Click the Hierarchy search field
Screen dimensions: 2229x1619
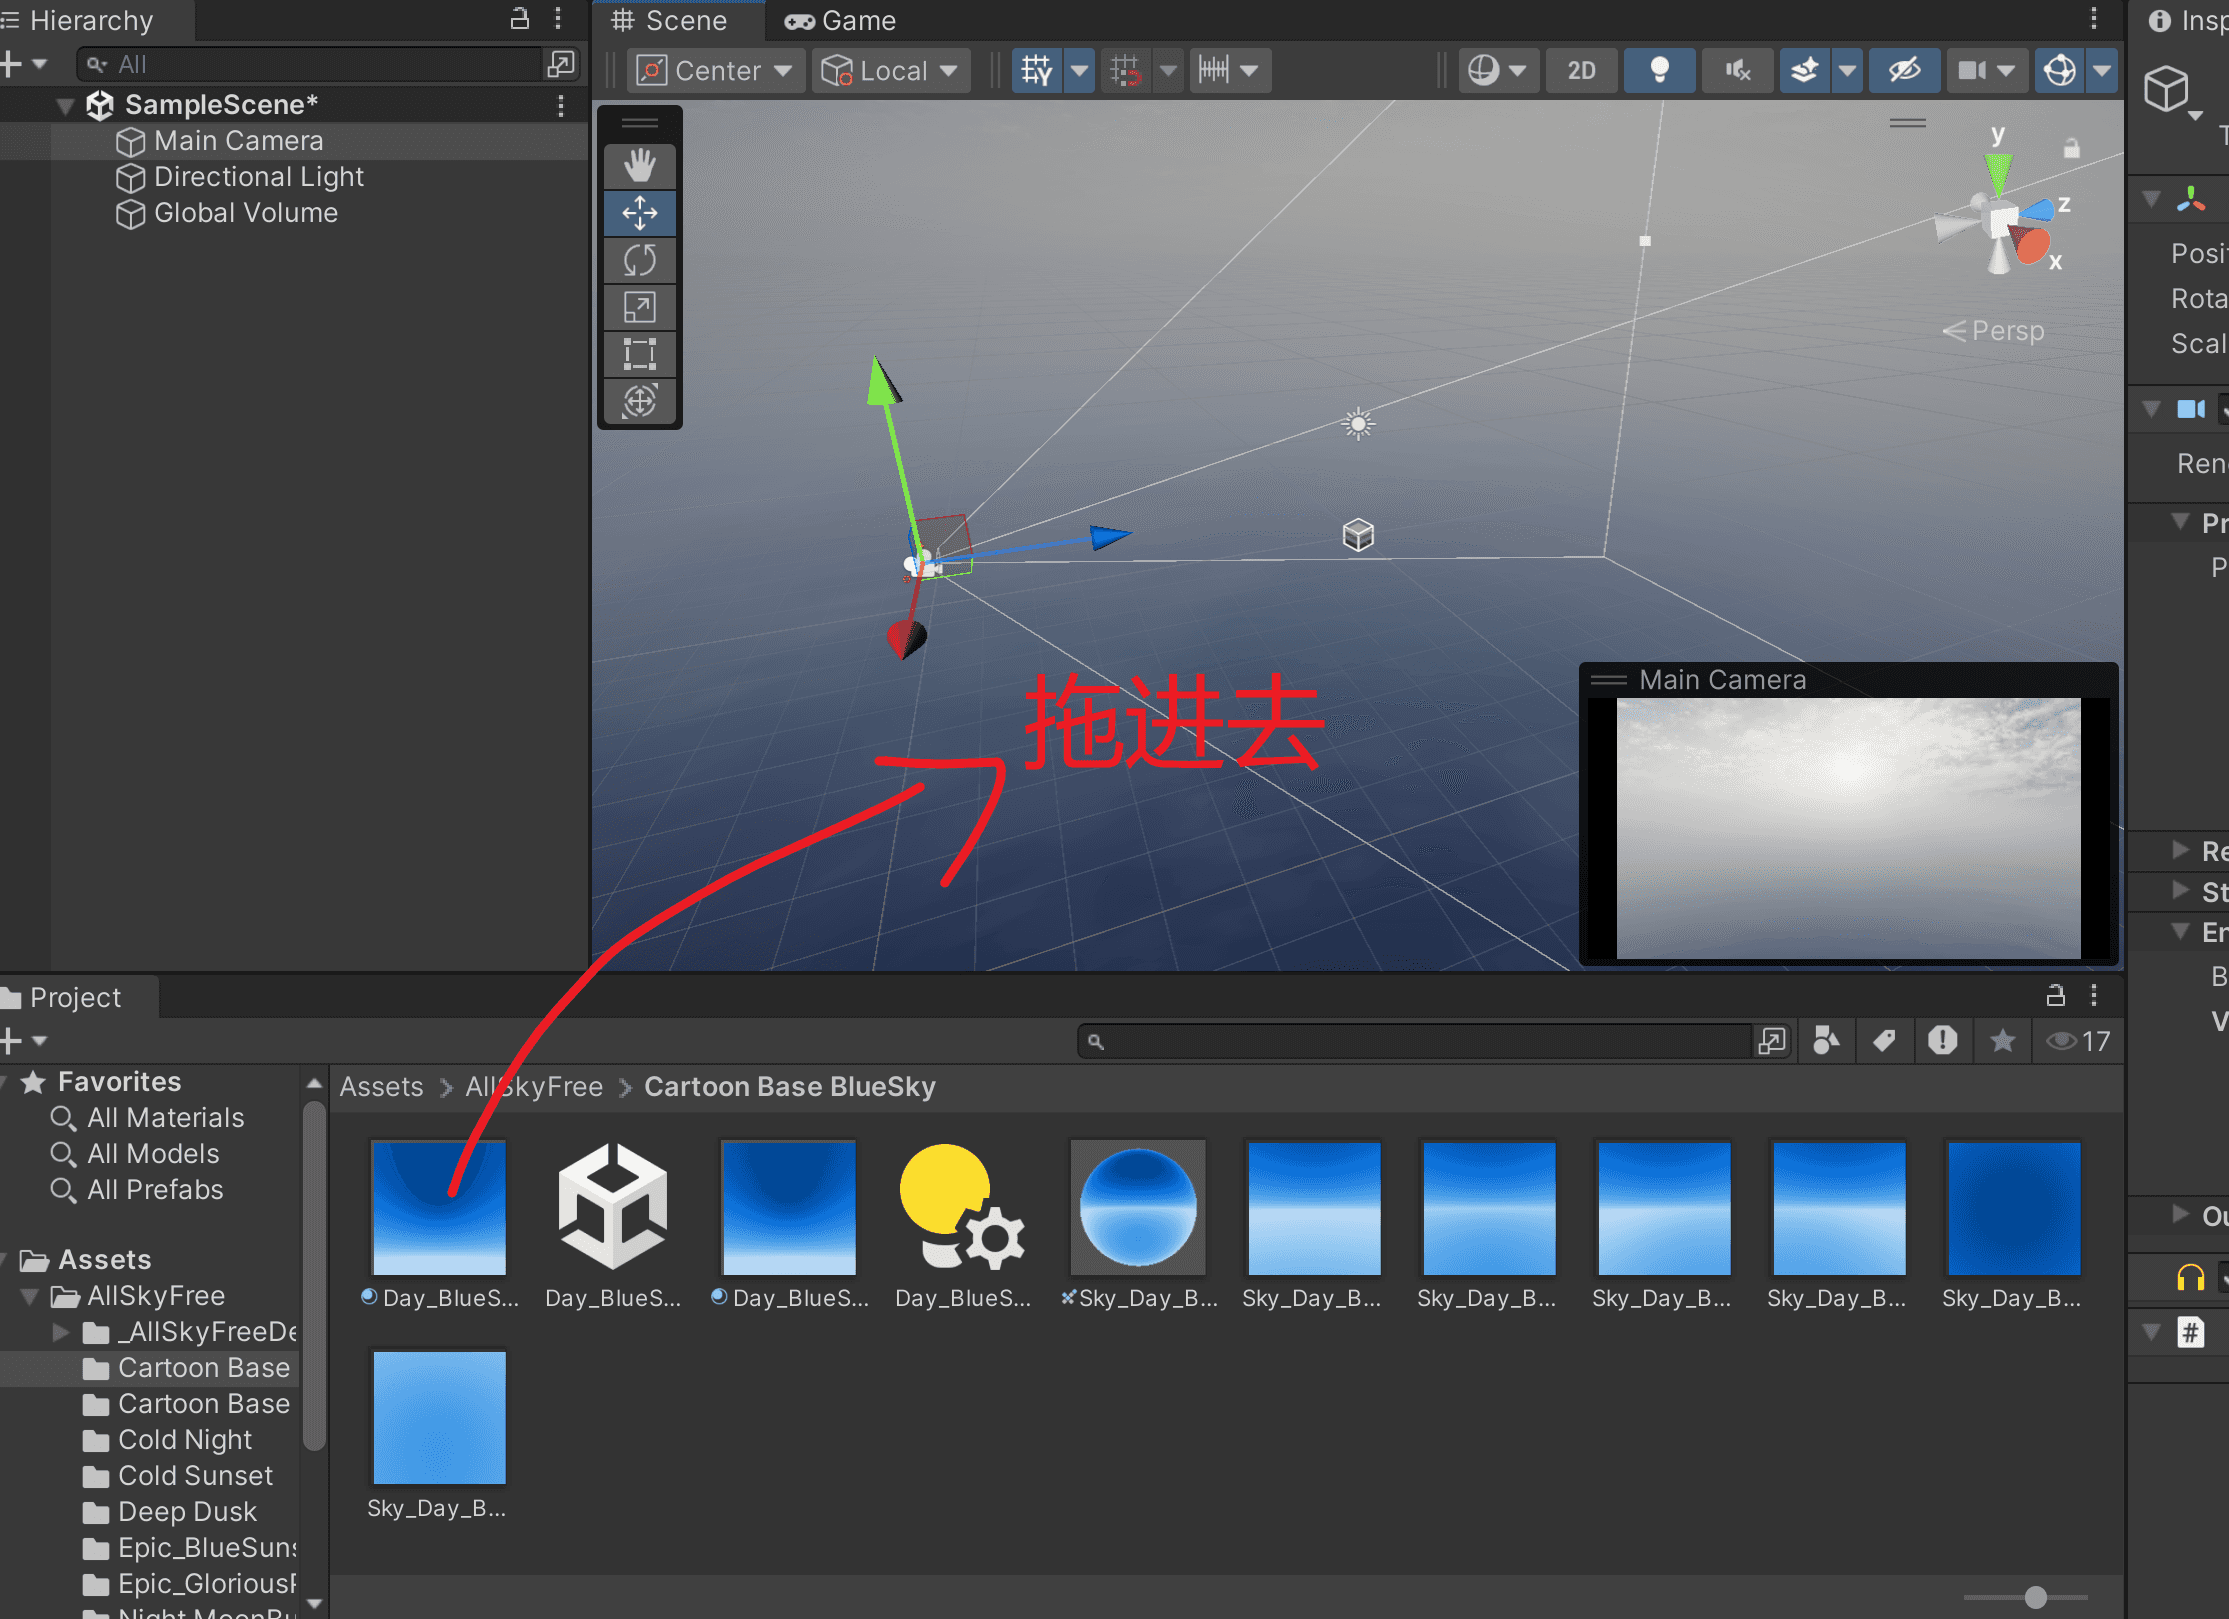tap(310, 65)
